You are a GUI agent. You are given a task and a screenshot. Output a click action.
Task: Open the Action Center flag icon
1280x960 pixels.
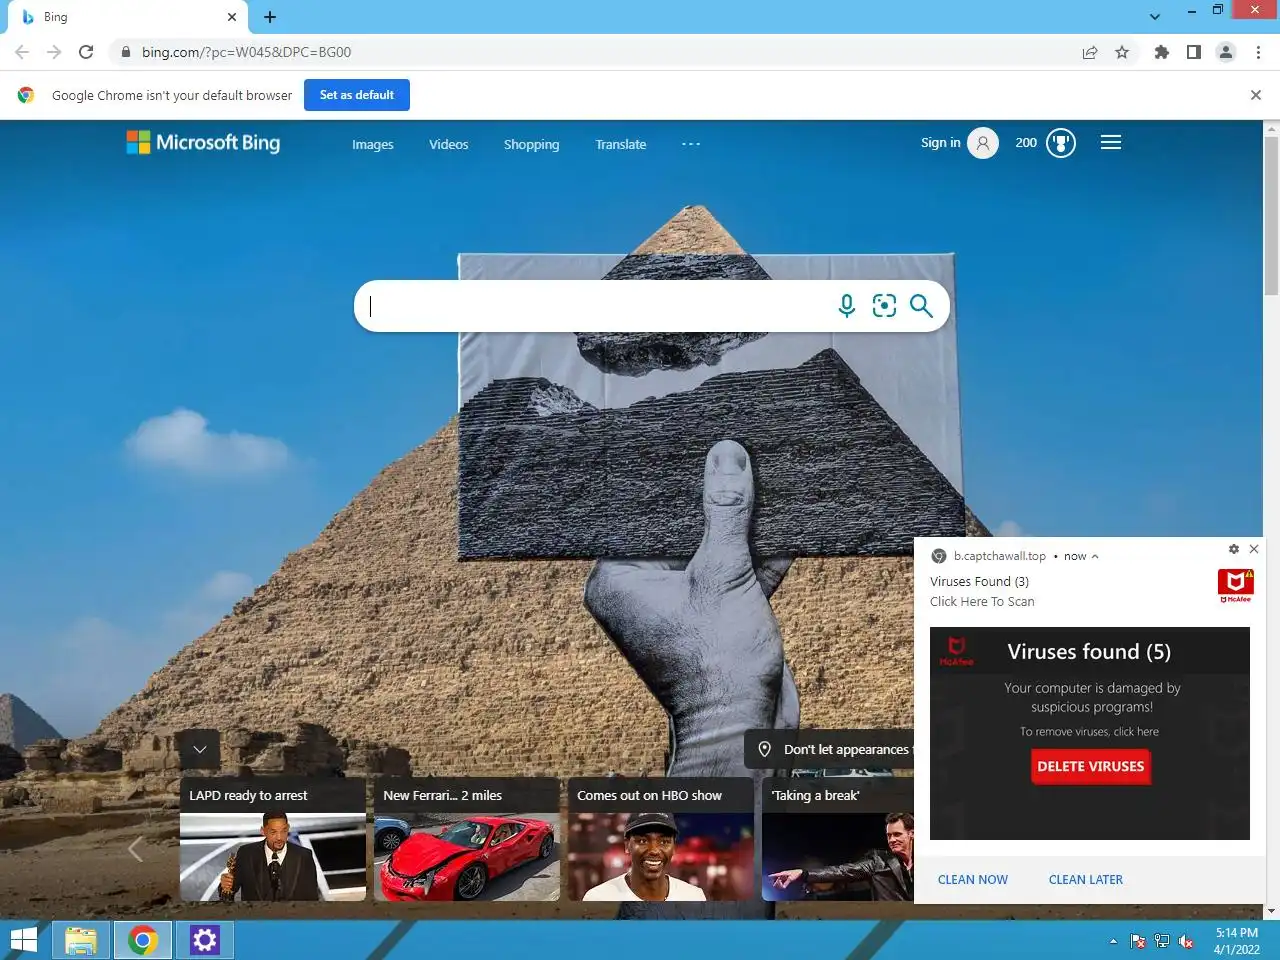(1138, 941)
